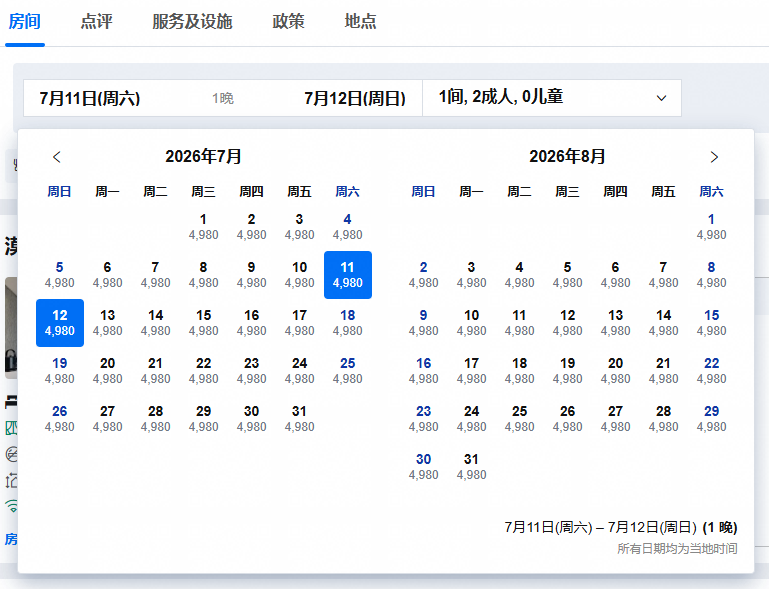Select August 12 in the calendar

point(567,323)
